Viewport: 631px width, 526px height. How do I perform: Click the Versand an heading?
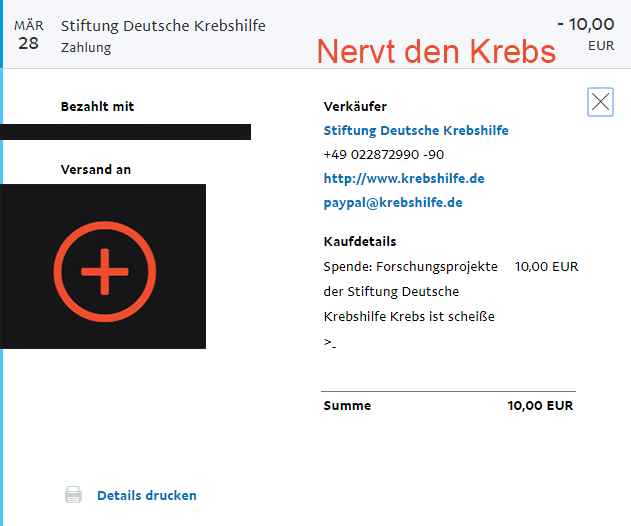[96, 169]
